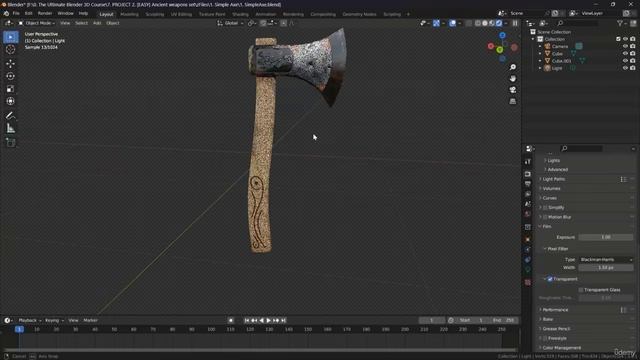
Task: Click the viewport pan hand icon
Action: tap(513, 78)
